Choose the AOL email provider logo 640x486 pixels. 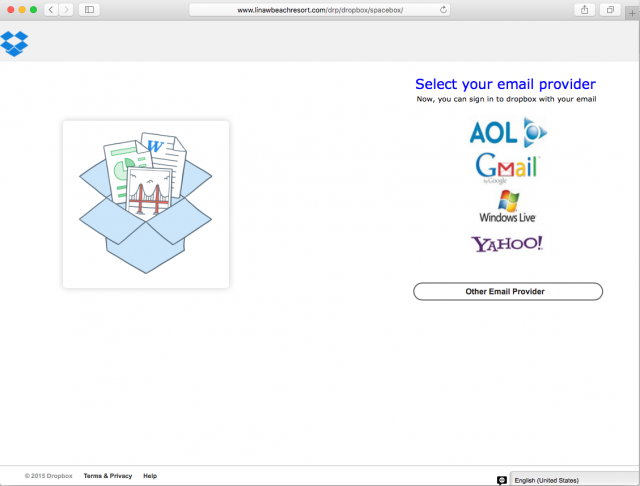tap(508, 132)
